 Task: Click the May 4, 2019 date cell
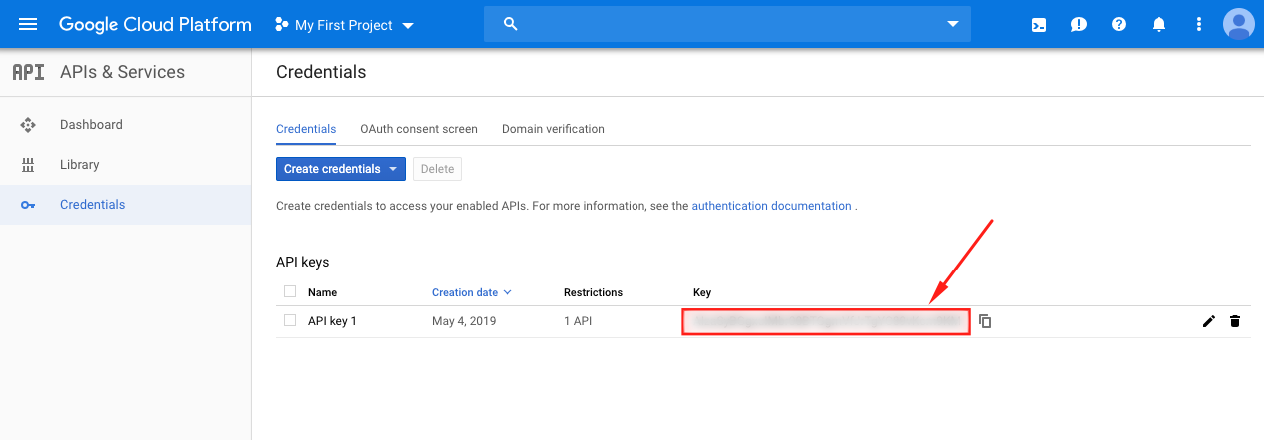point(464,321)
